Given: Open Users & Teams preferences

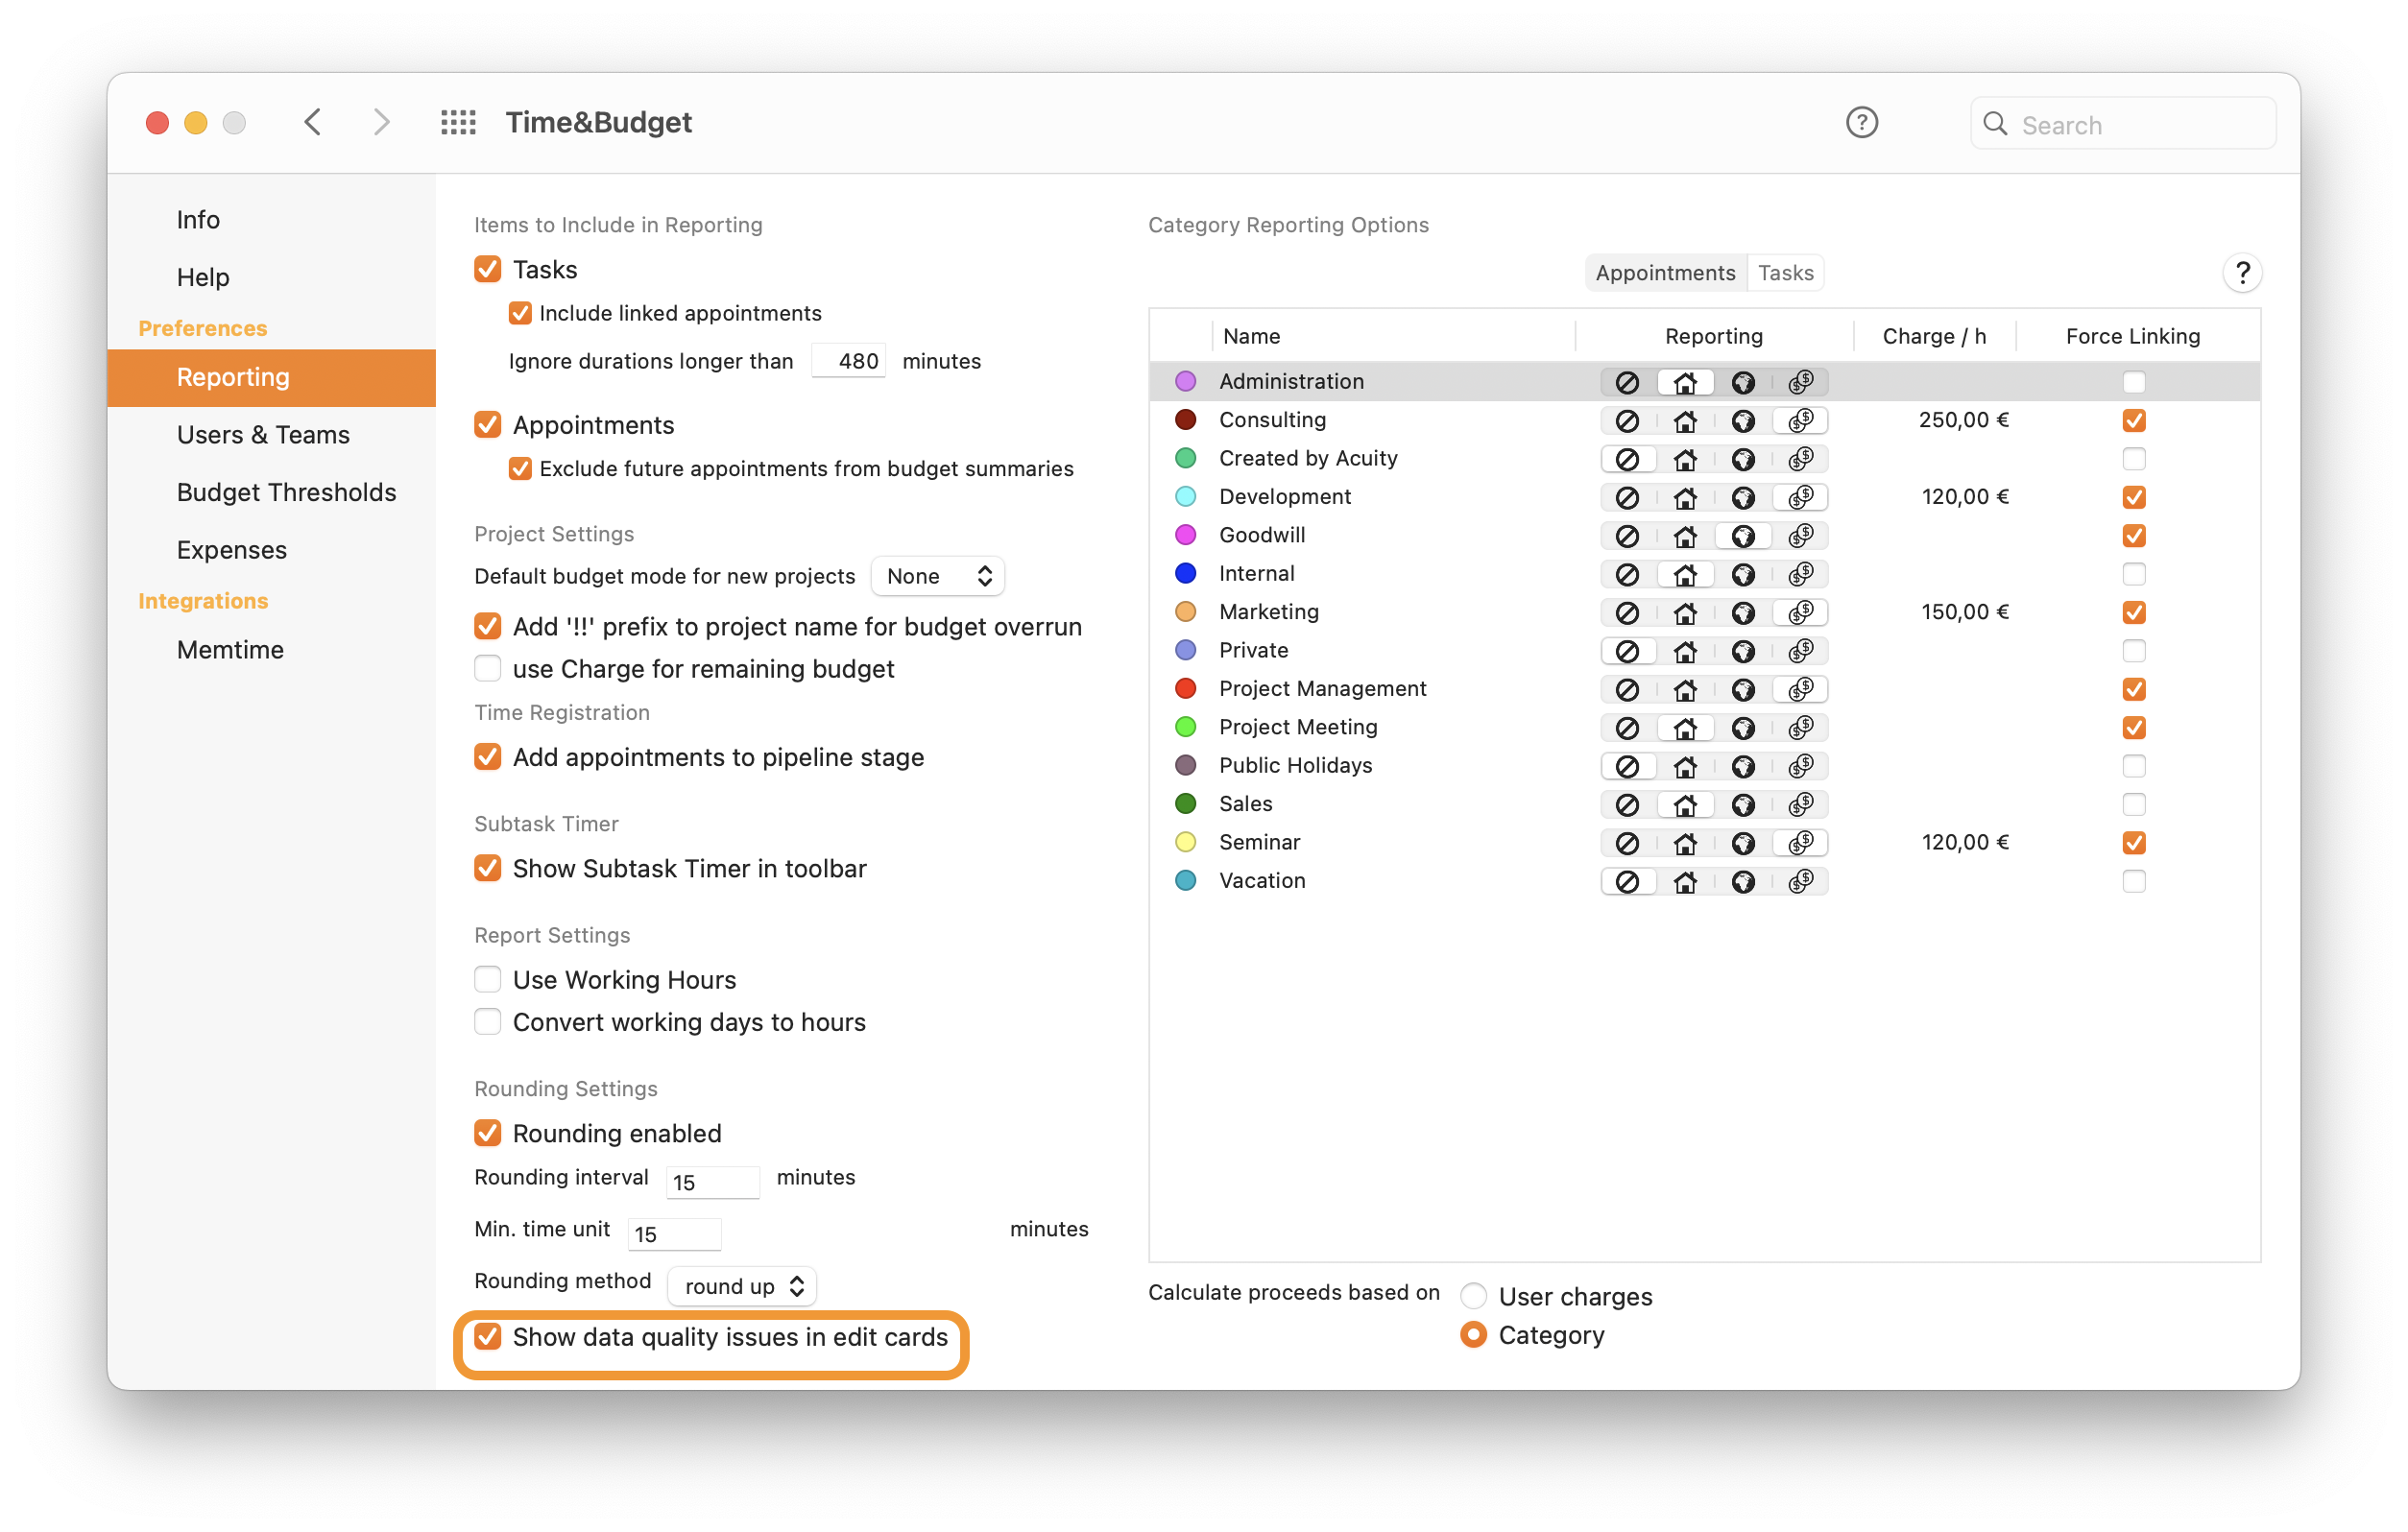Looking at the screenshot, I should [x=263, y=435].
